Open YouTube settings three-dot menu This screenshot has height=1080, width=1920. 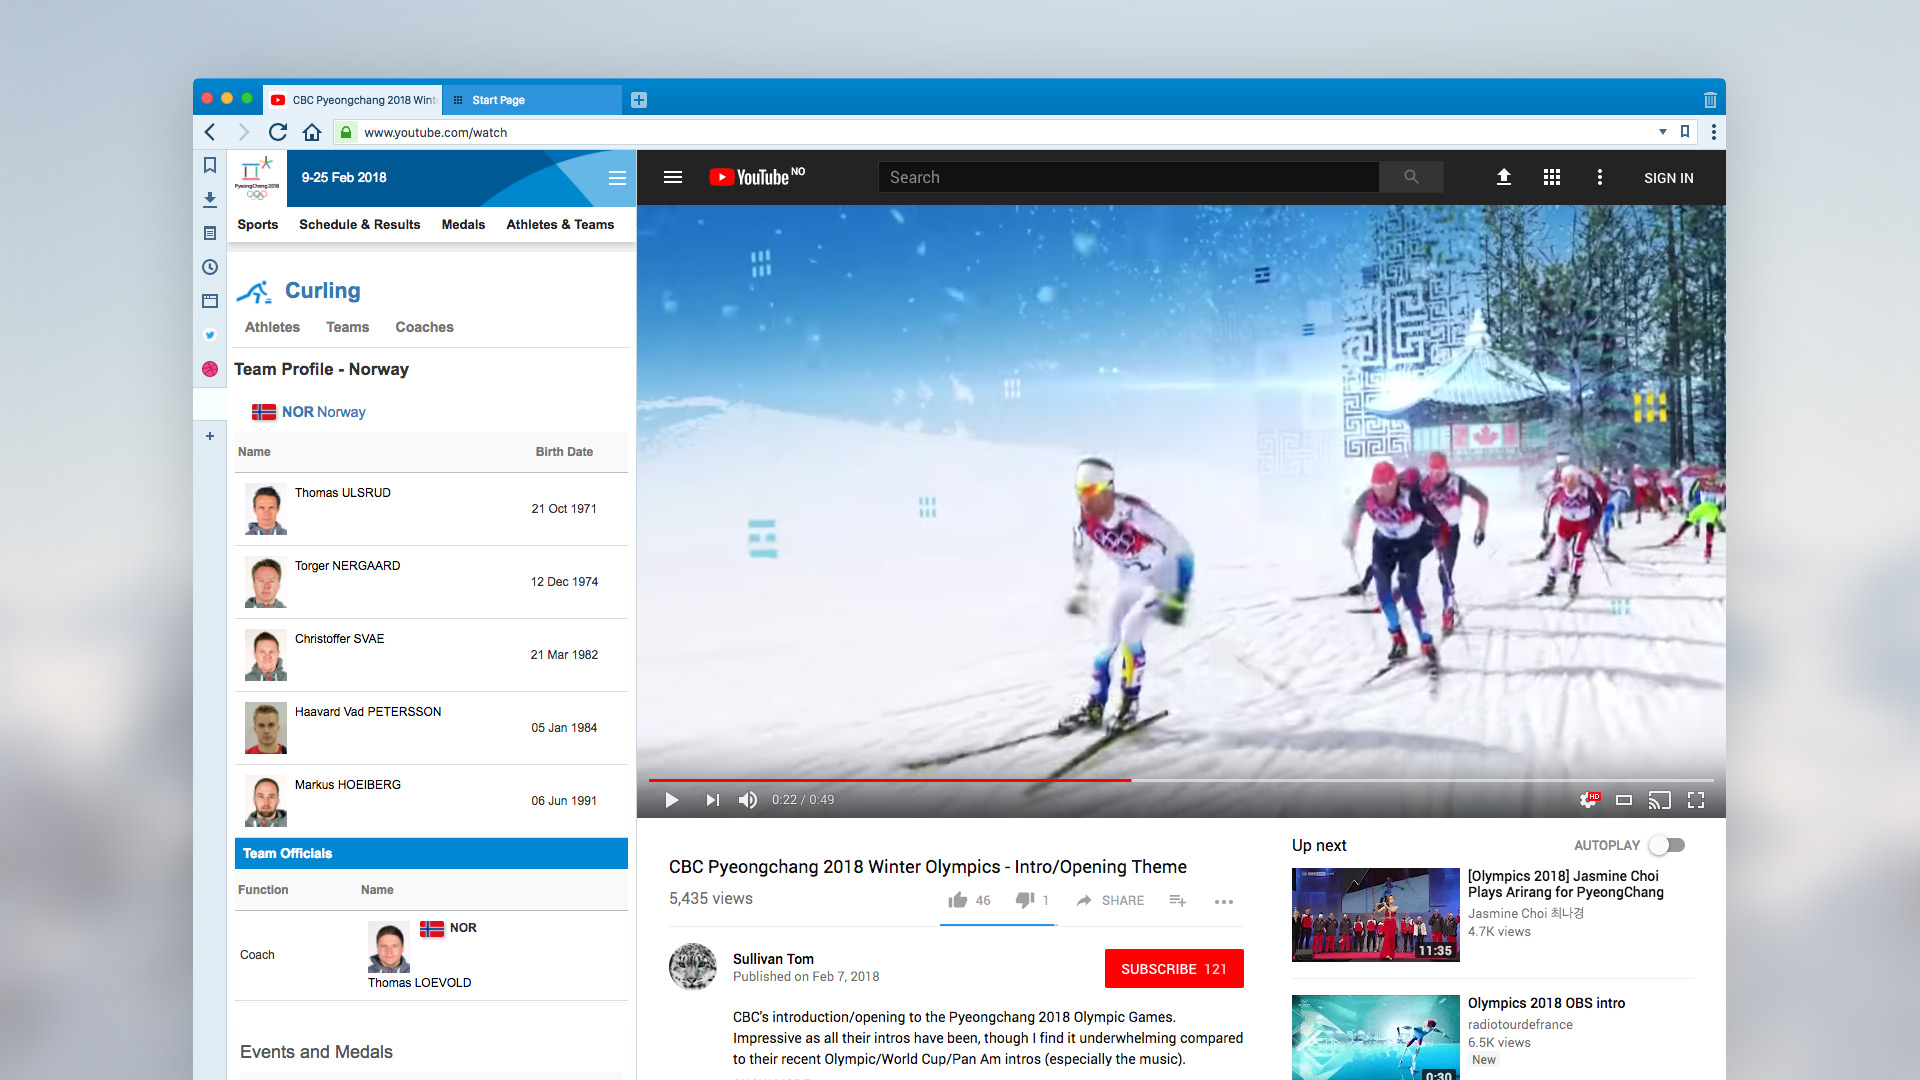(1600, 177)
